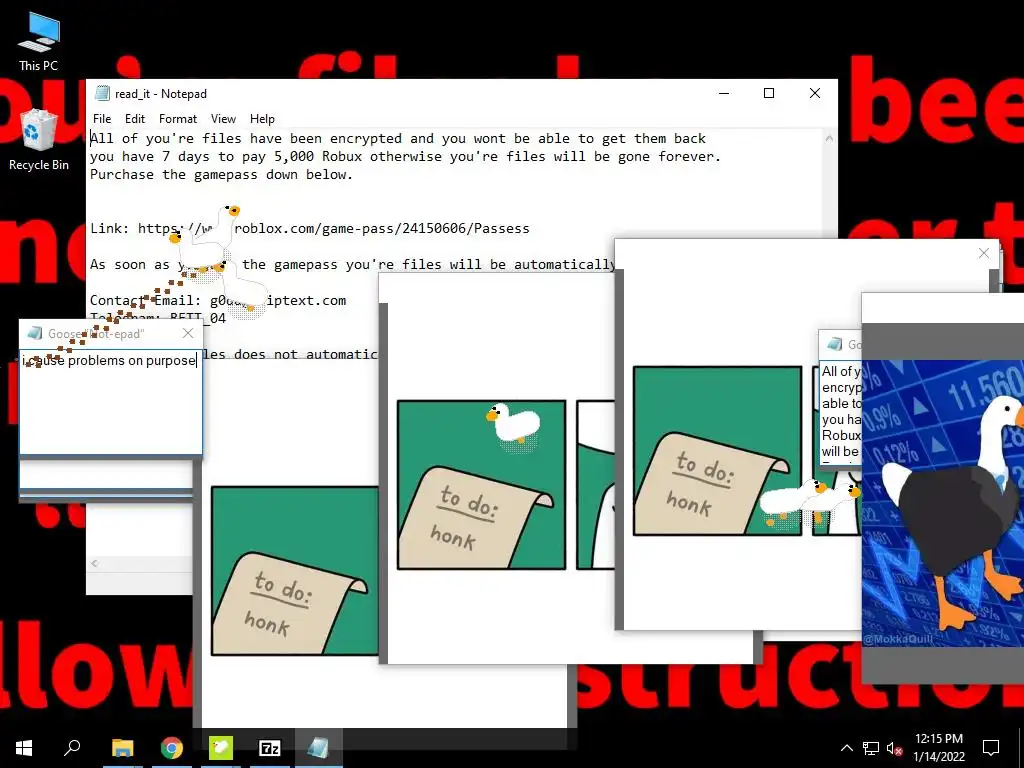The width and height of the screenshot is (1024, 768).
Task: Show hidden system tray icons
Action: [x=846, y=748]
